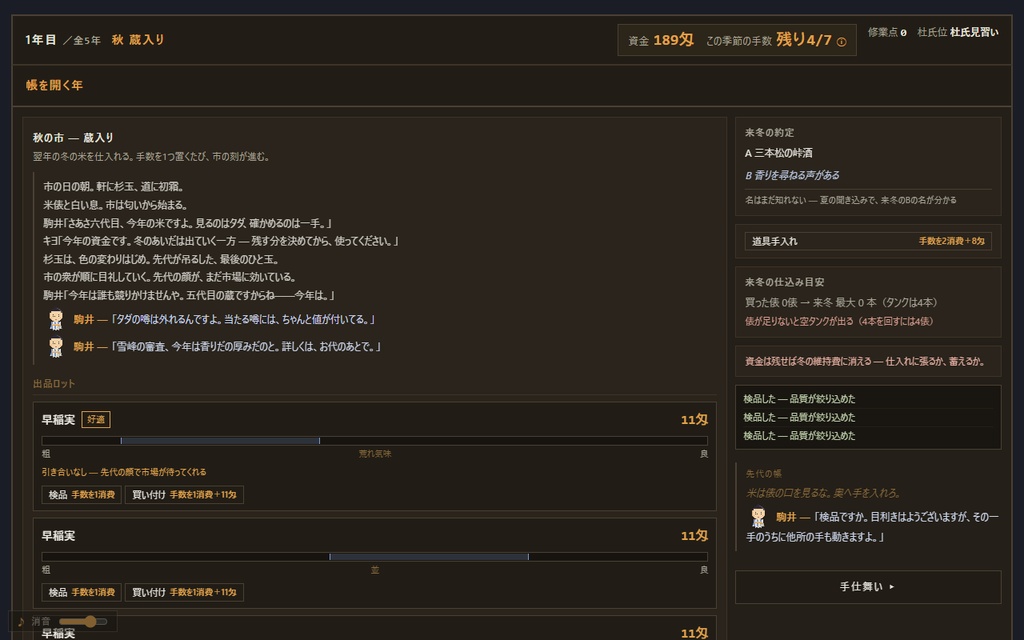This screenshot has height=640, width=1024.
Task: Click the 出品ロット section label
Action: (x=54, y=384)
